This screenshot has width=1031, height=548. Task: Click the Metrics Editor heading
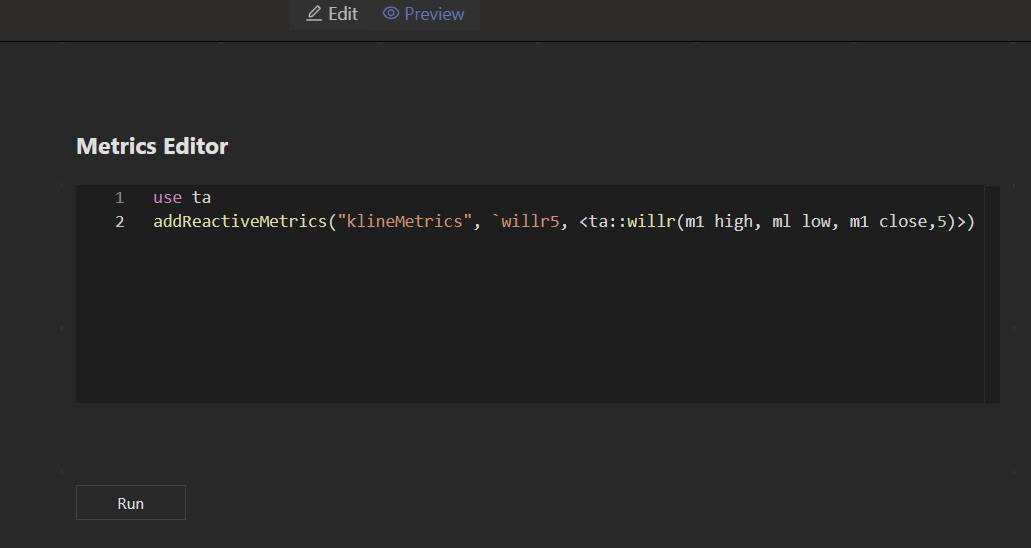pos(152,146)
